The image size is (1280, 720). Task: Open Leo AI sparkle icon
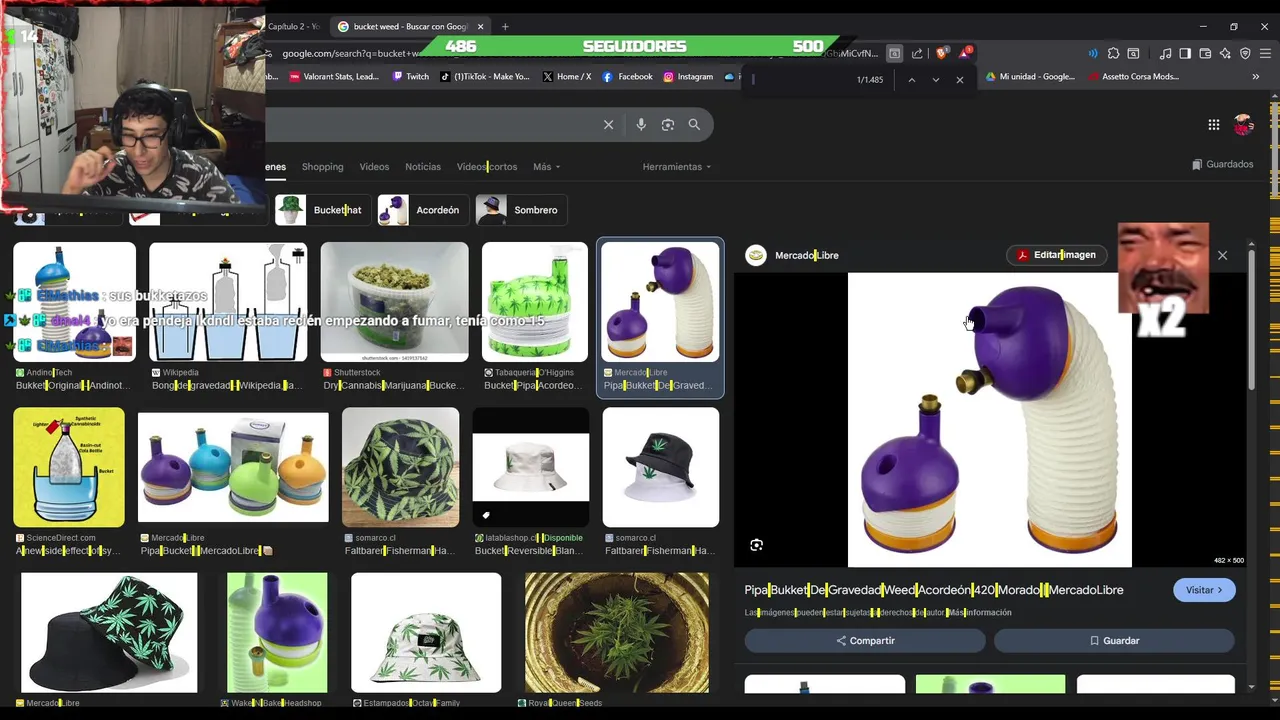(1225, 53)
